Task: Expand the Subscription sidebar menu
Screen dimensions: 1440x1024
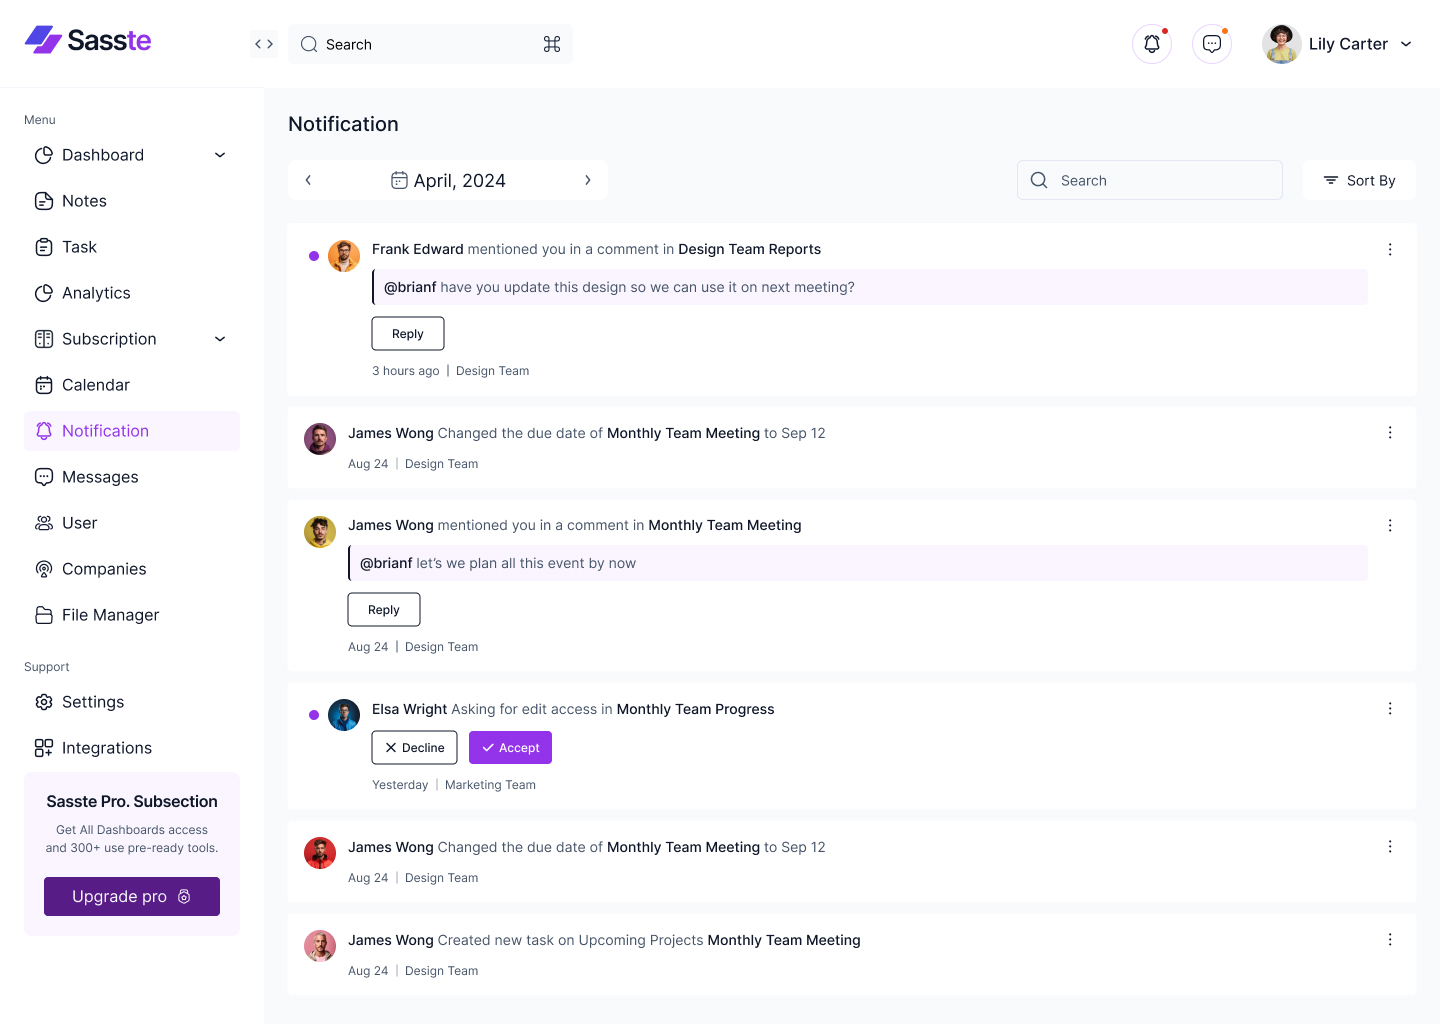Action: (219, 339)
